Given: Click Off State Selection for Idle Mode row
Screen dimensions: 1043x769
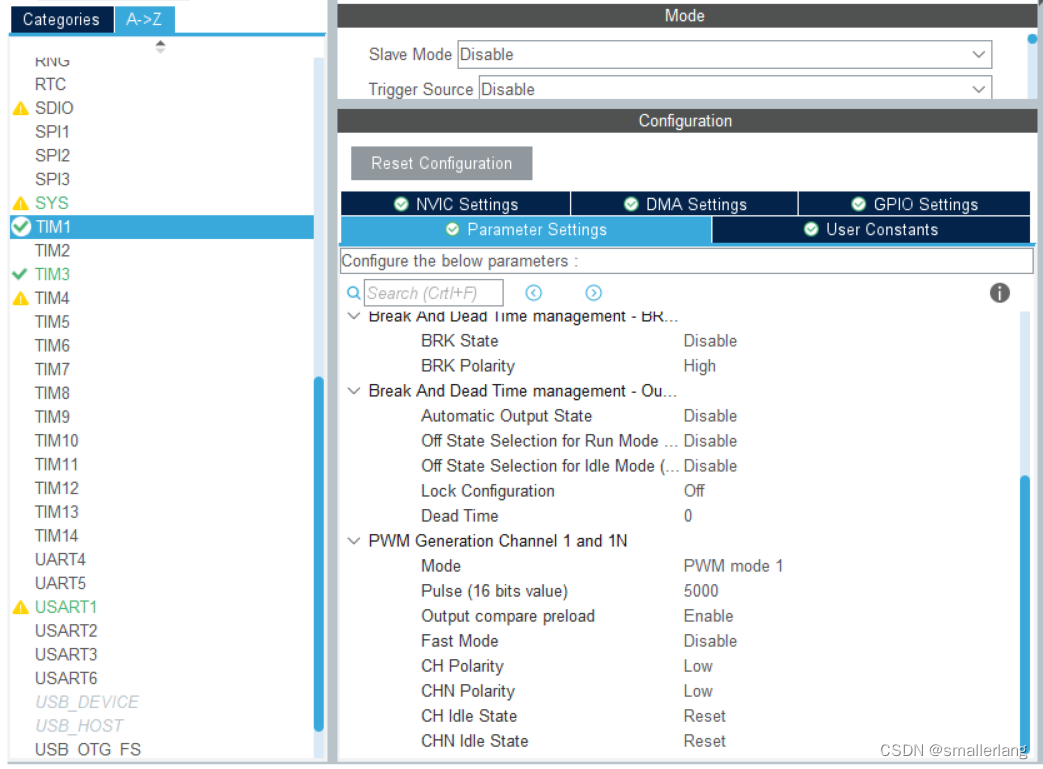Looking at the screenshot, I should pyautogui.click(x=579, y=466).
